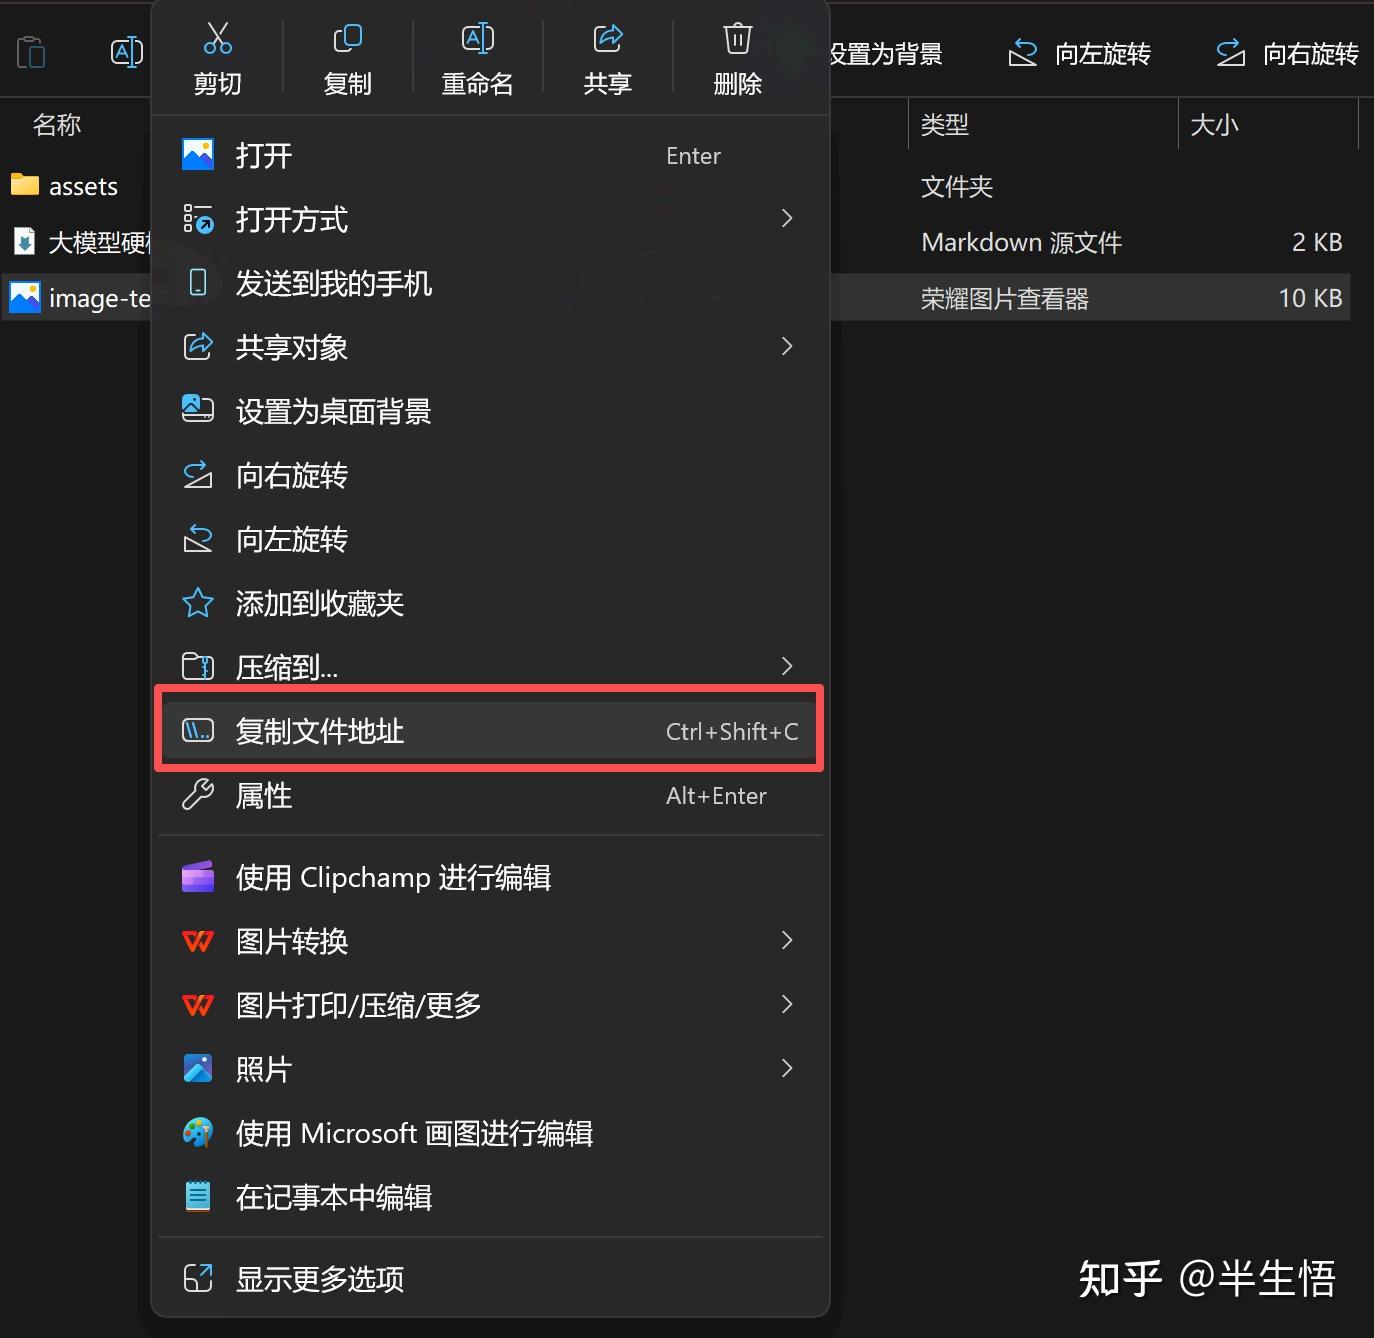Sort by the 大小 column header
The width and height of the screenshot is (1374, 1338).
click(1215, 125)
